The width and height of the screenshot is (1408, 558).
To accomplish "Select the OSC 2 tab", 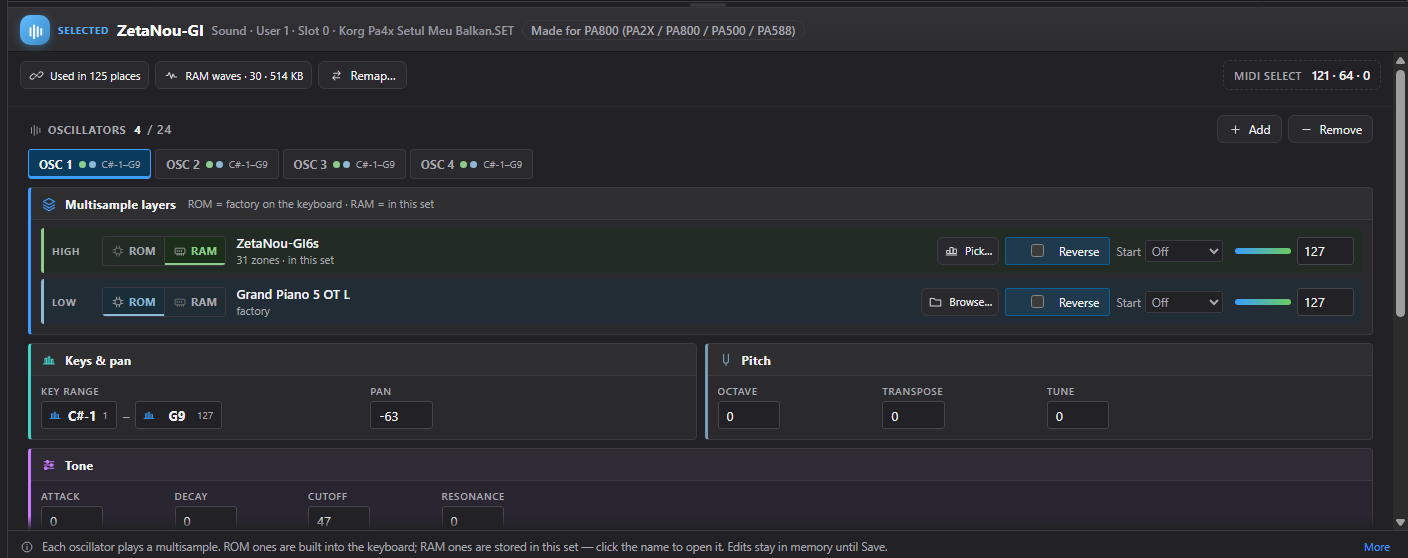I will (x=216, y=164).
